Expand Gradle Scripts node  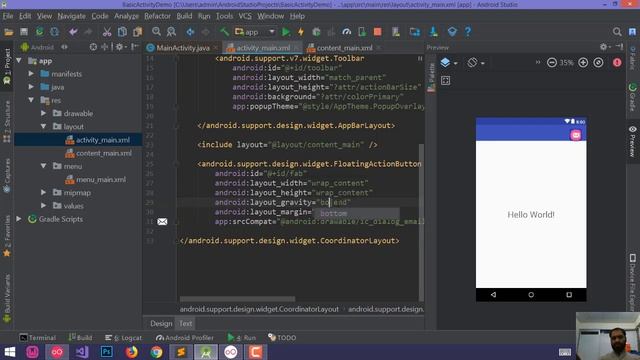(19, 219)
